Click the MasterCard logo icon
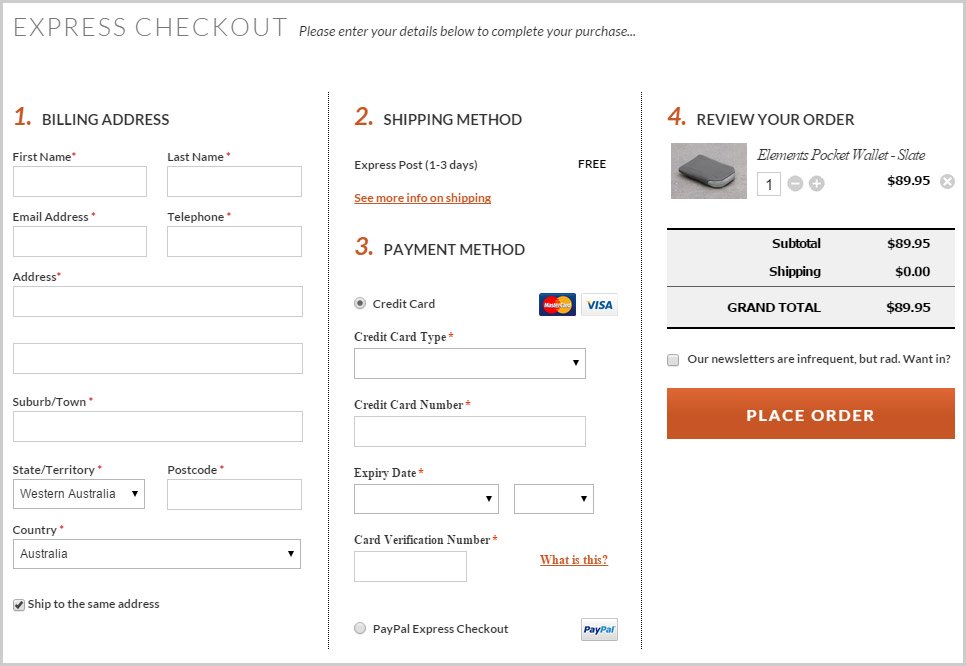The image size is (966, 666). [x=557, y=305]
